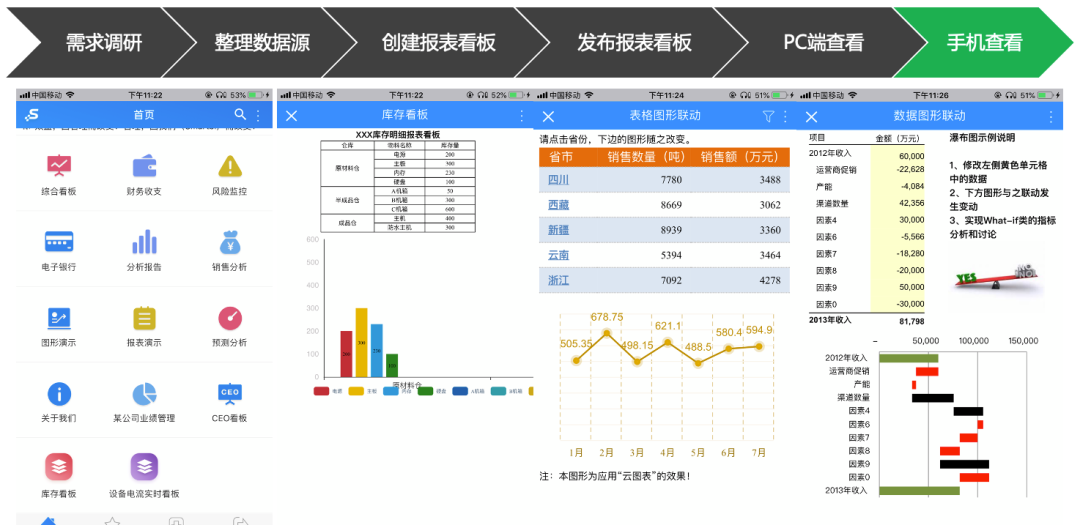Click the 浙江 province link
The image size is (1080, 525).
559,280
